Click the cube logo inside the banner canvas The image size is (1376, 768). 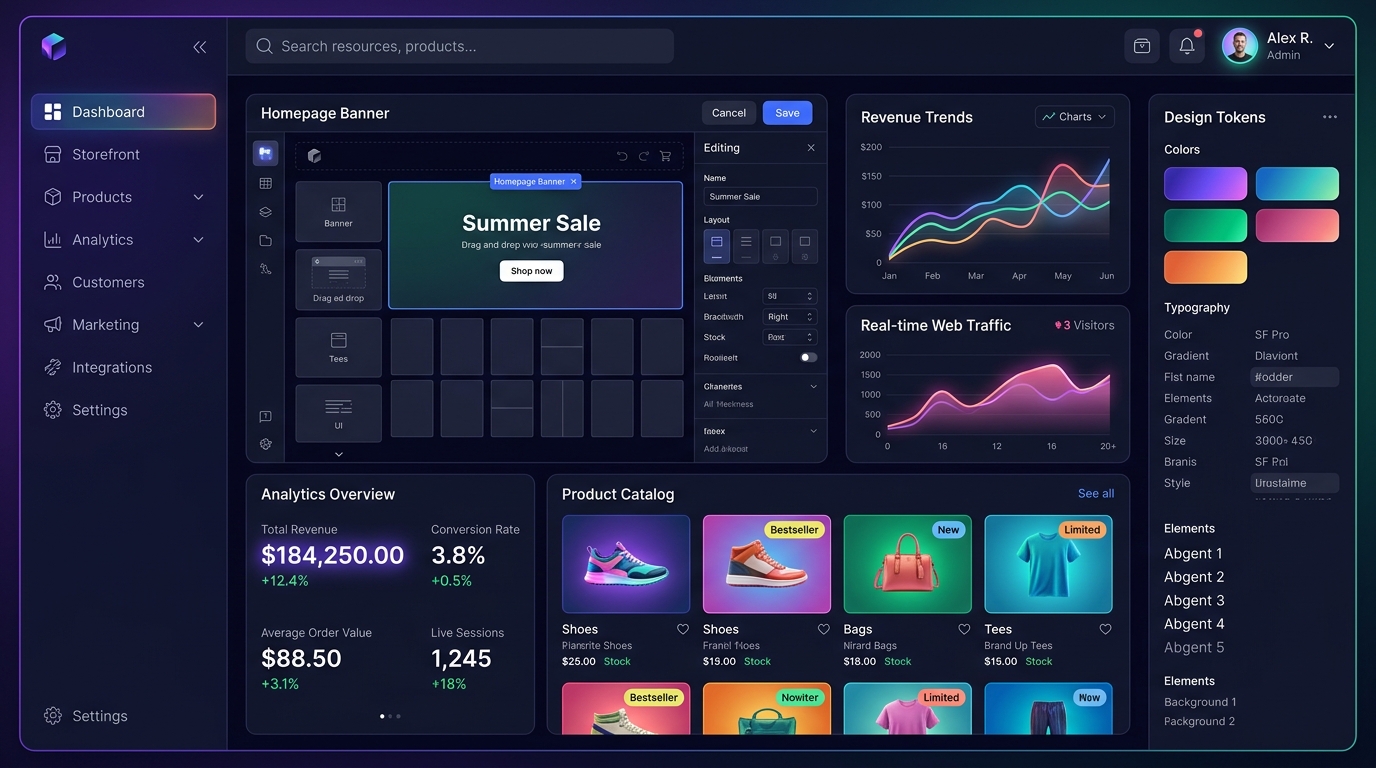[314, 156]
